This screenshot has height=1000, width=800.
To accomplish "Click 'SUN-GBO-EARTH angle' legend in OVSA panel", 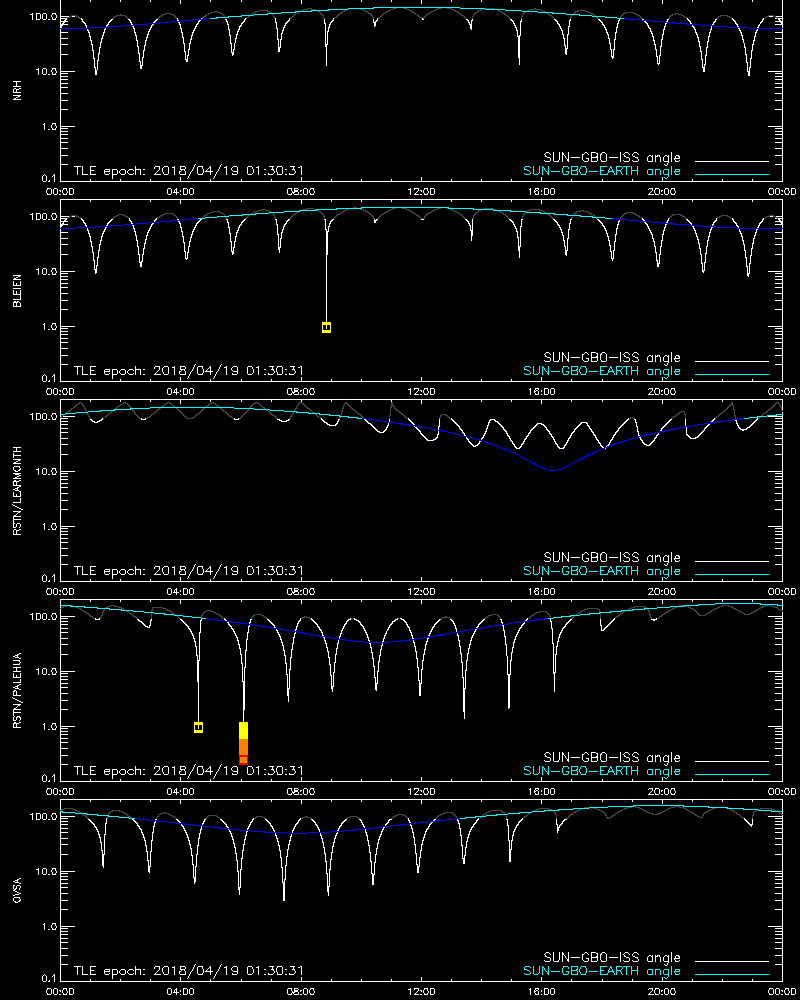I will pos(602,971).
